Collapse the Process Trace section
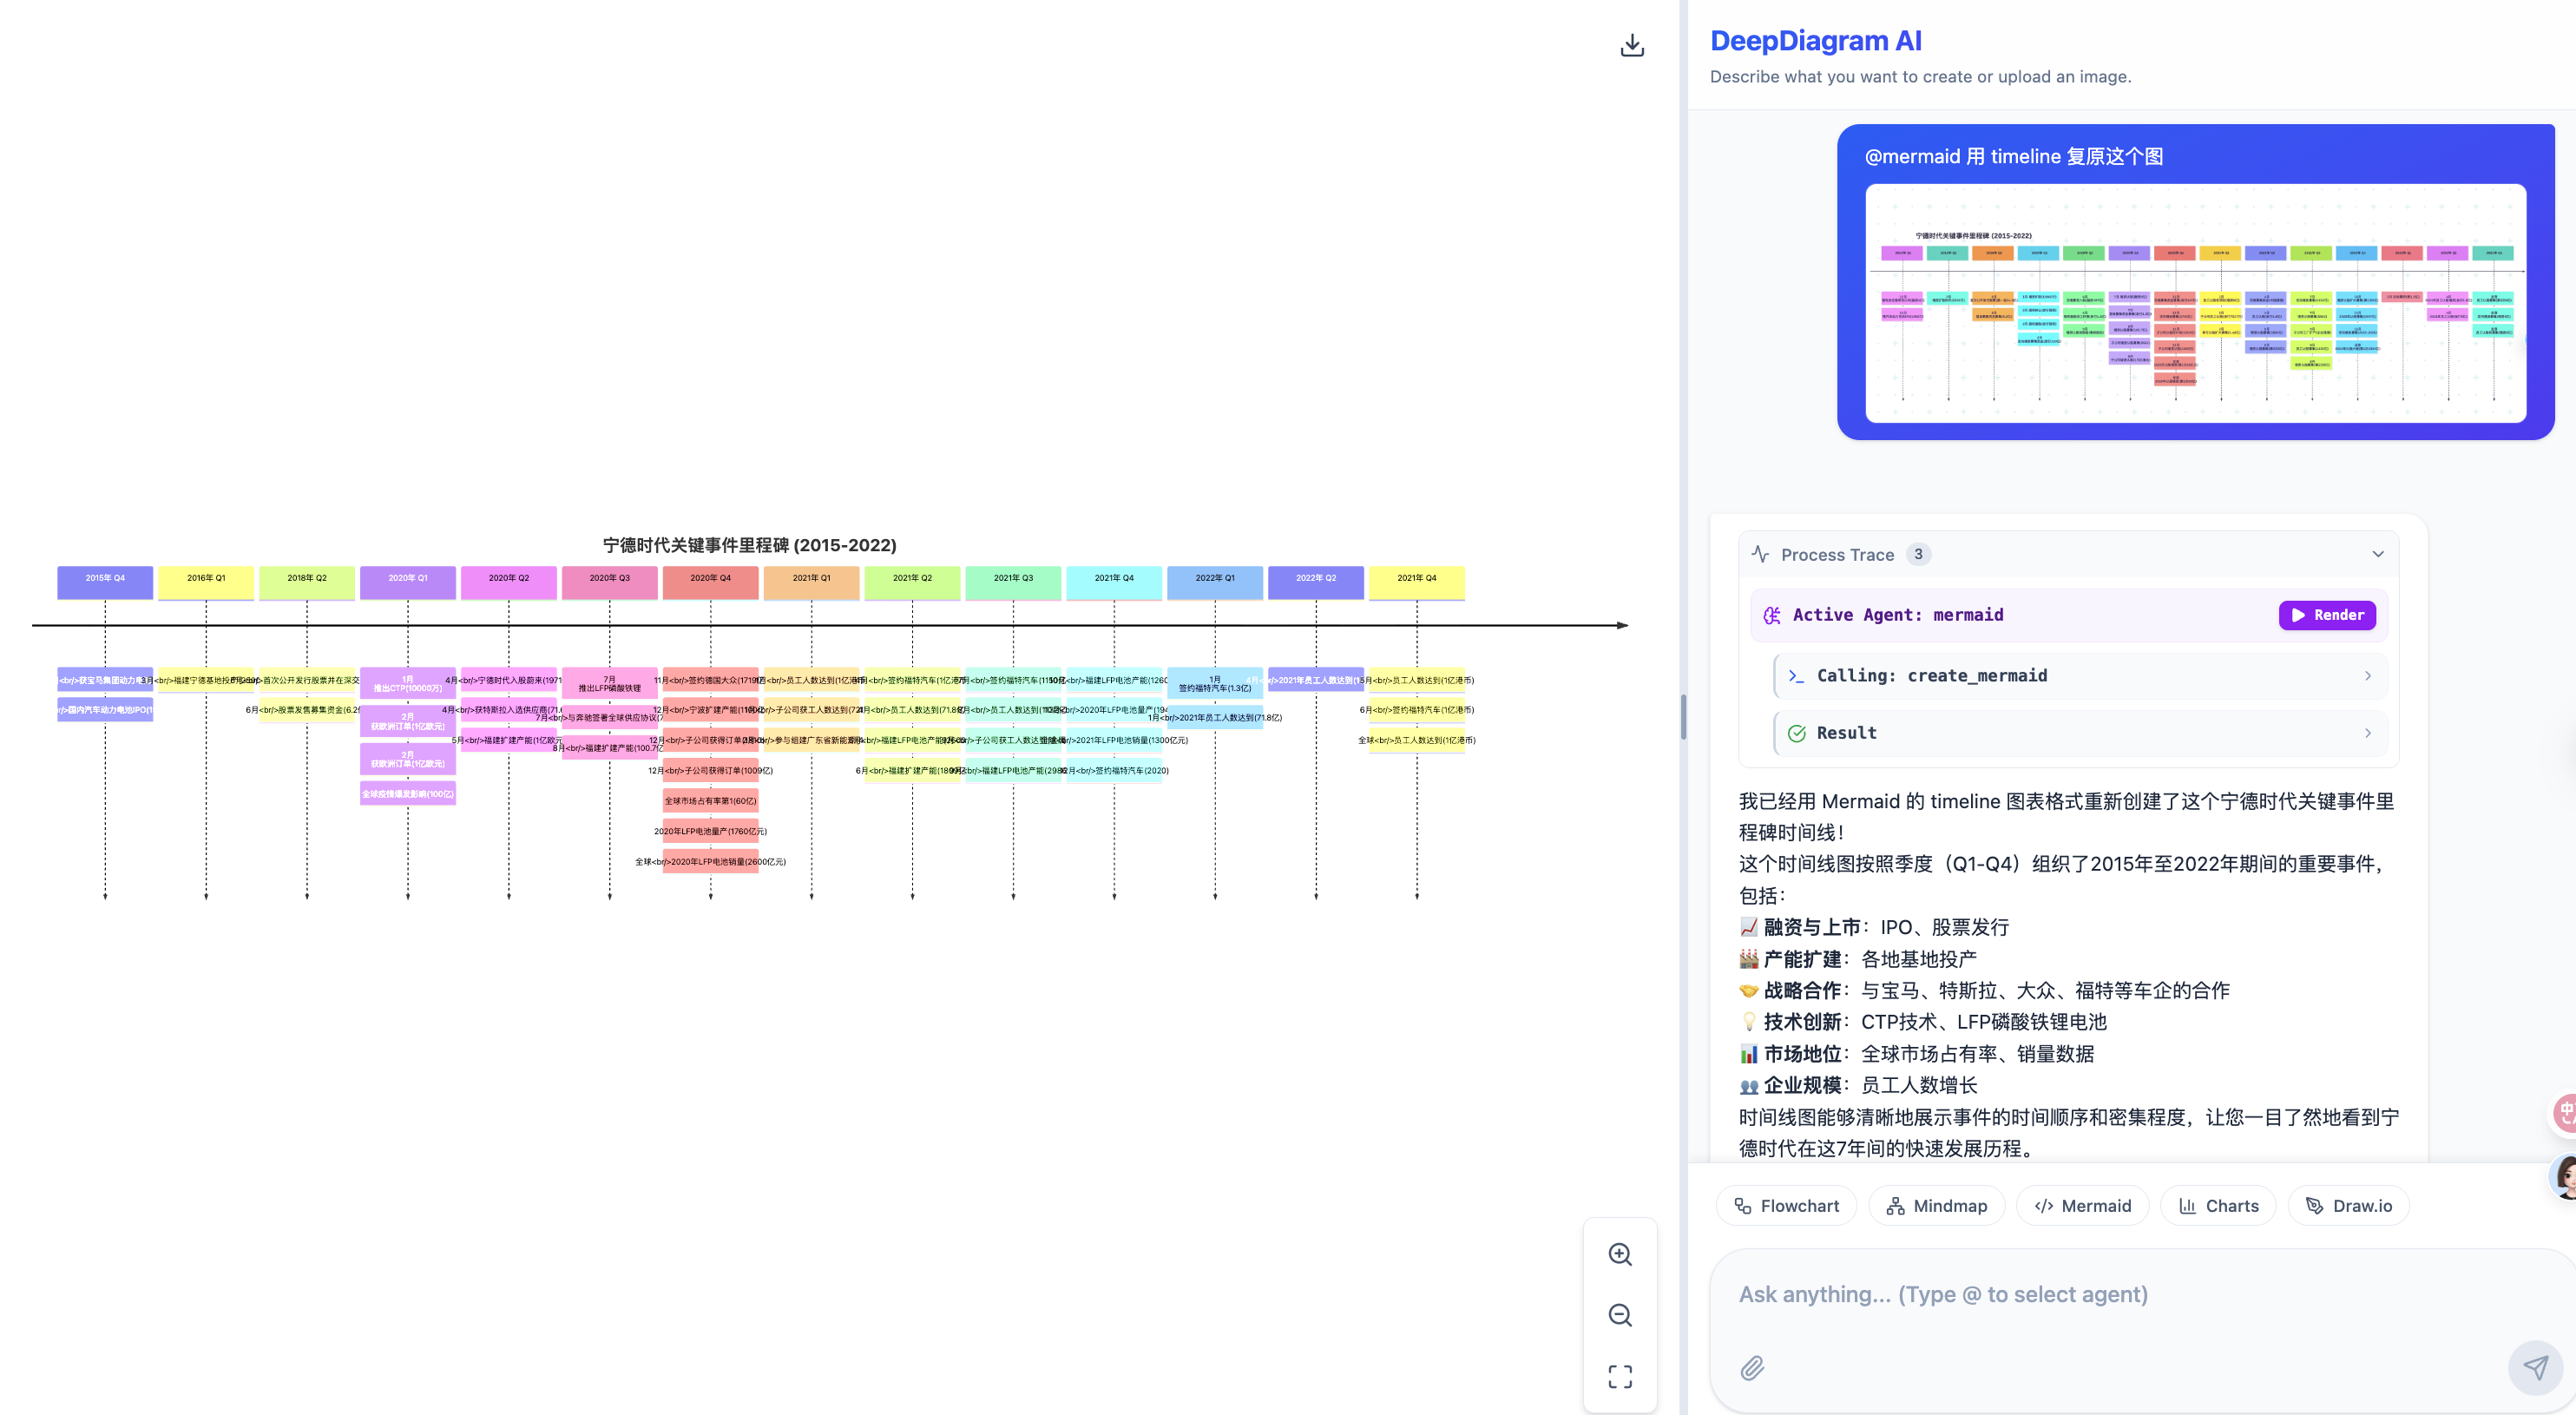 2378,554
